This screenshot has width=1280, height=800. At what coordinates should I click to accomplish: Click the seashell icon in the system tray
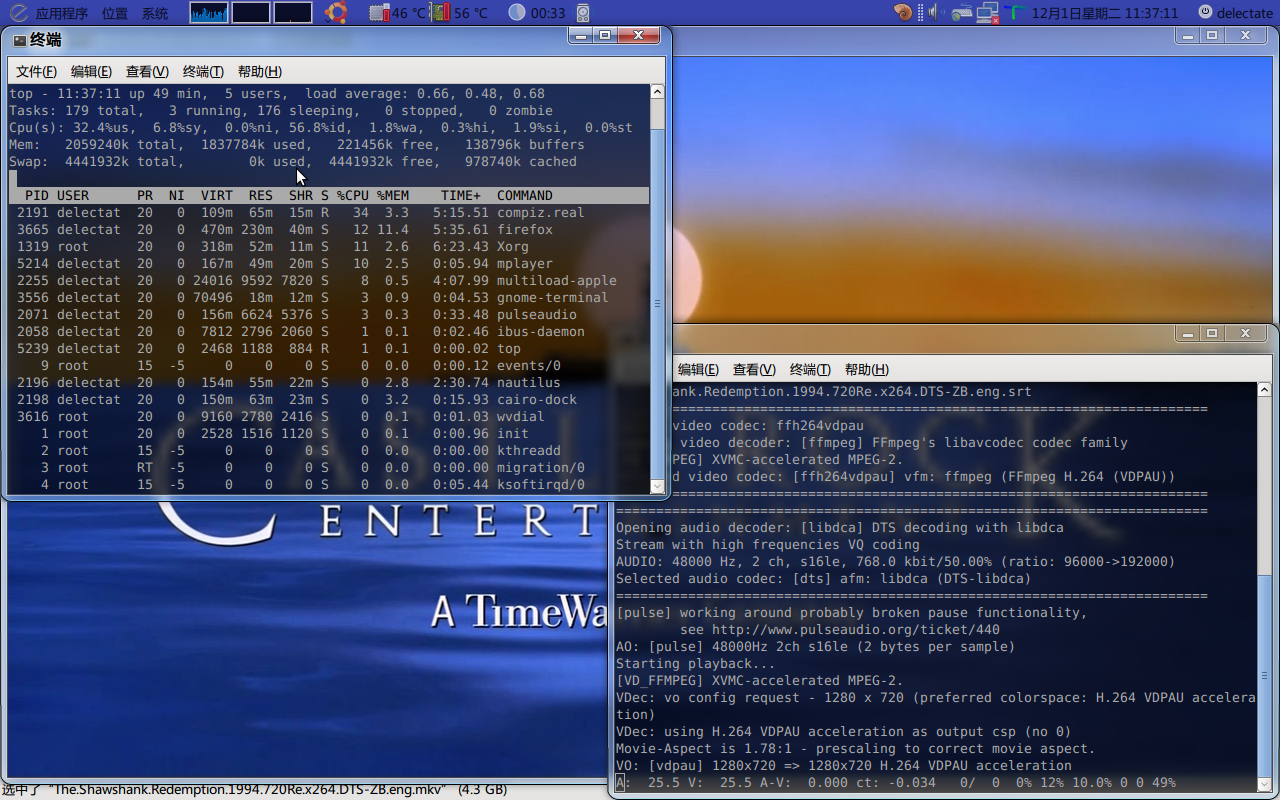click(x=904, y=13)
